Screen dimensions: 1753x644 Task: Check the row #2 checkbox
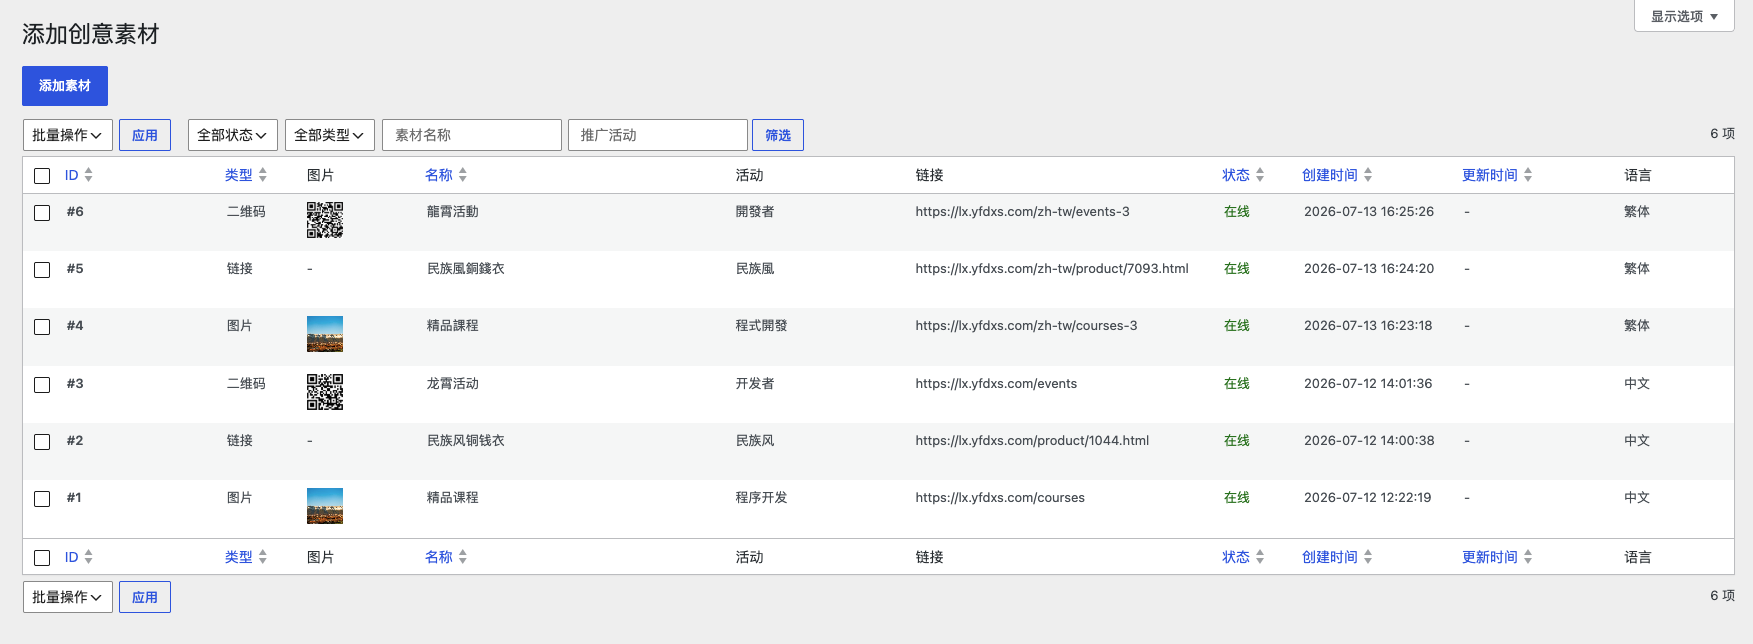pyautogui.click(x=42, y=442)
